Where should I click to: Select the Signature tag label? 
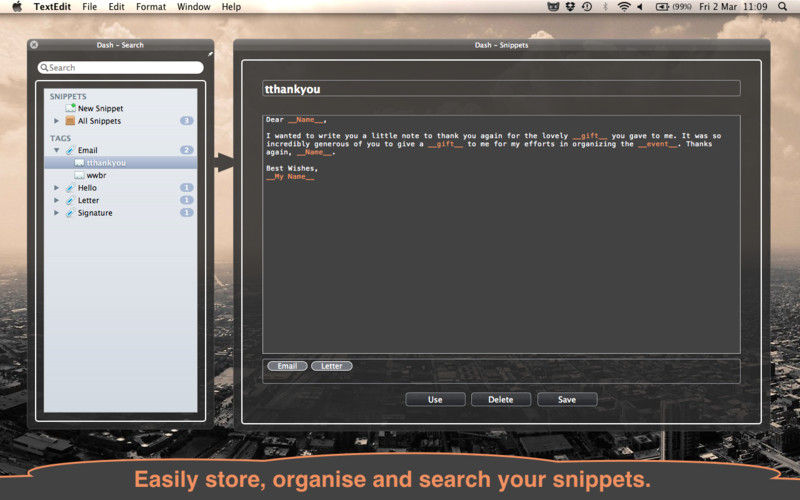(x=95, y=213)
